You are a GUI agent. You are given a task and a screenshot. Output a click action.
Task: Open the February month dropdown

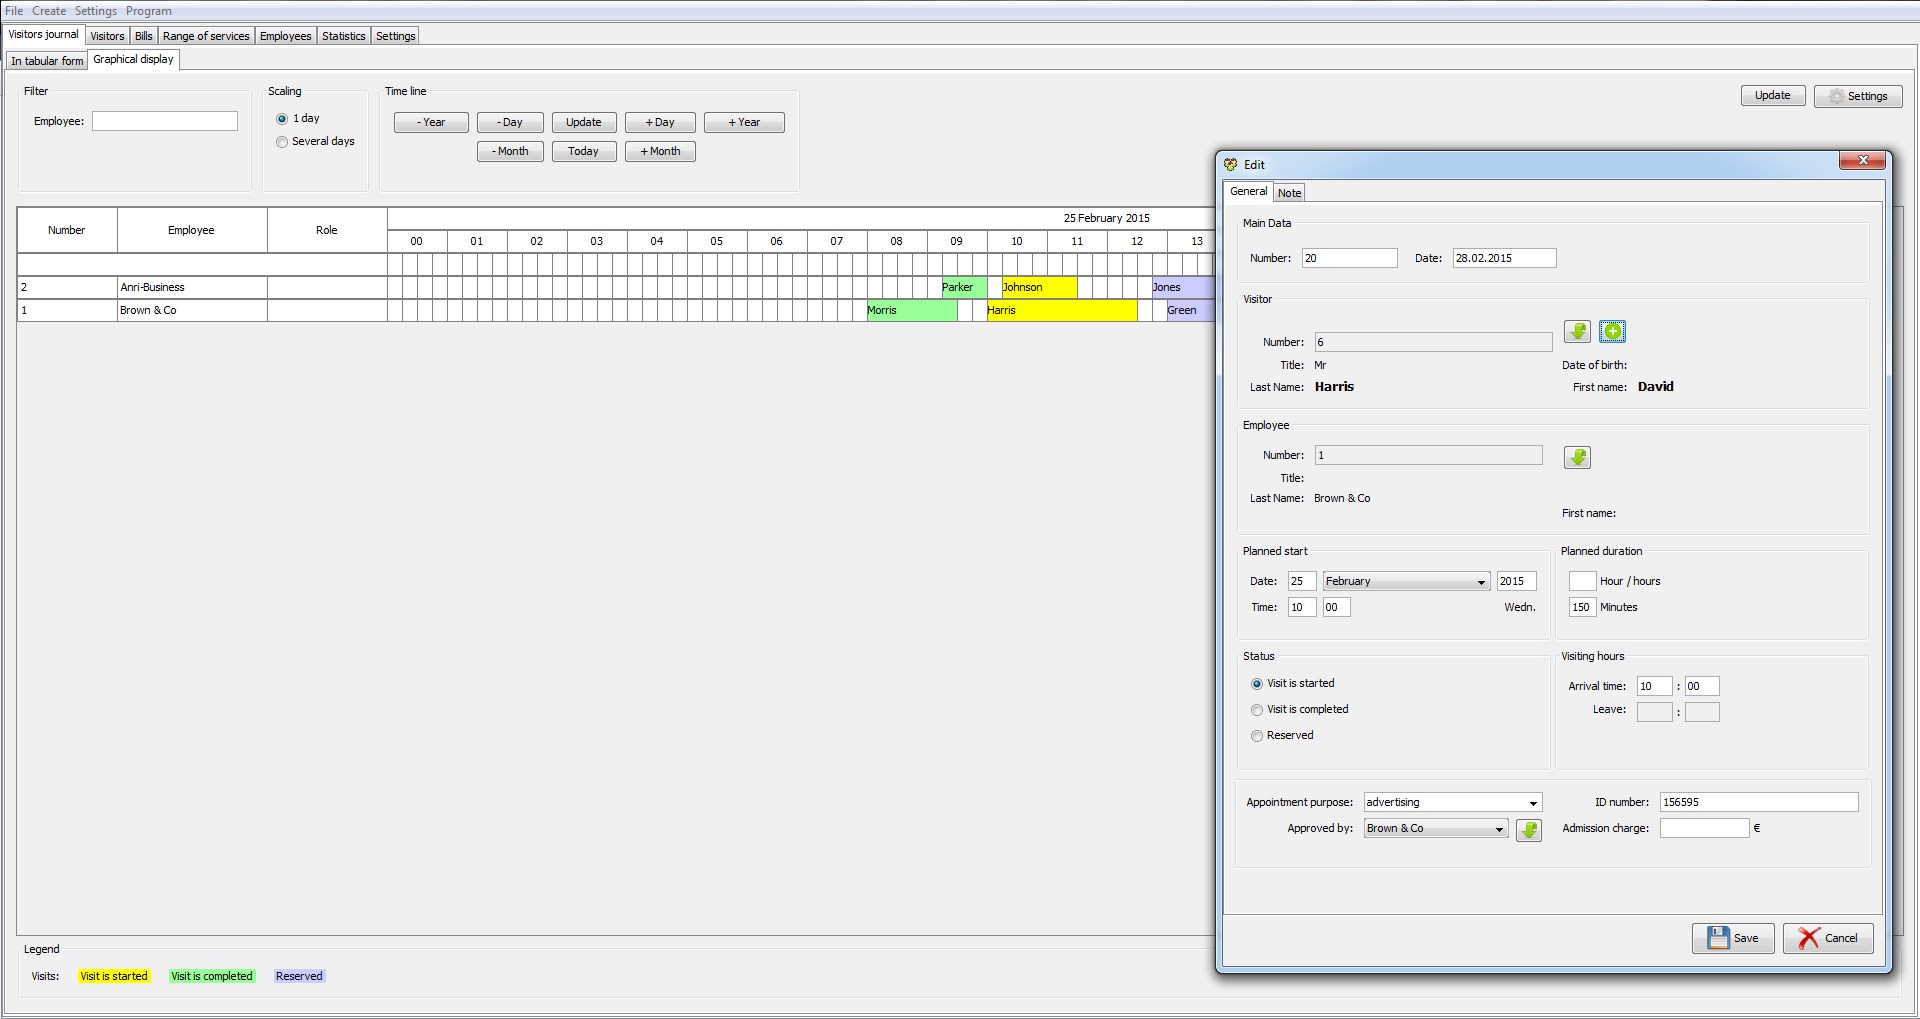(1406, 581)
